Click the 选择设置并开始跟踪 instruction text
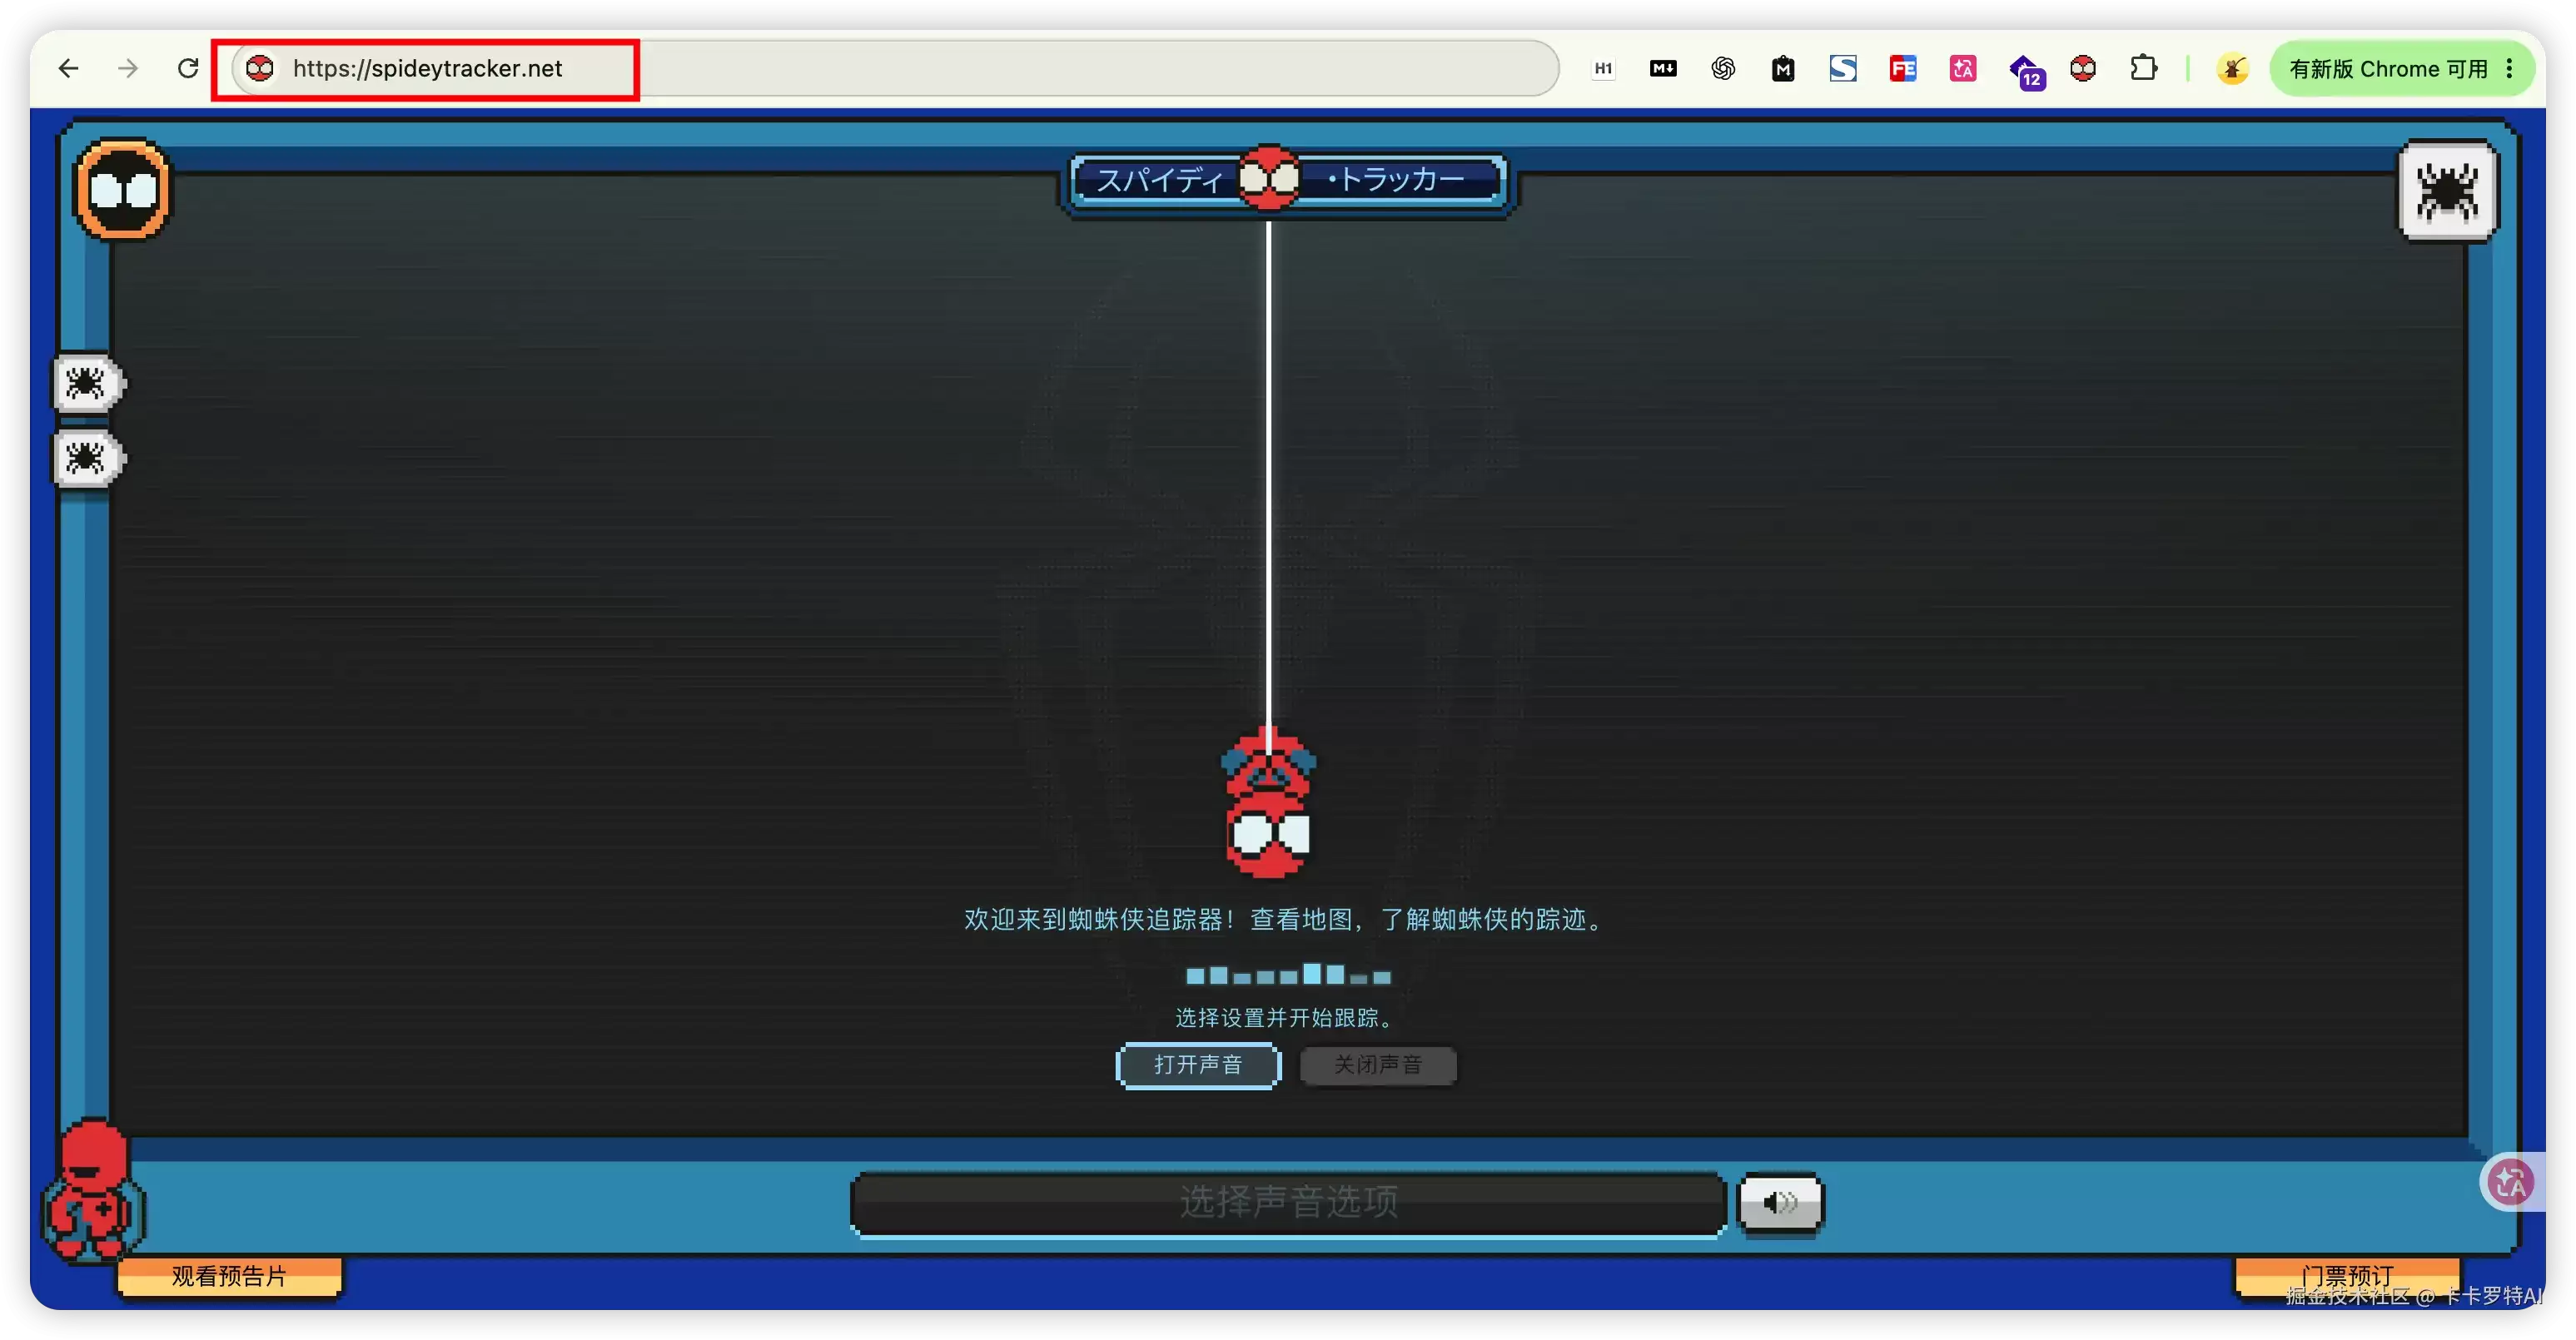The height and width of the screenshot is (1340, 2576). coord(1284,1018)
